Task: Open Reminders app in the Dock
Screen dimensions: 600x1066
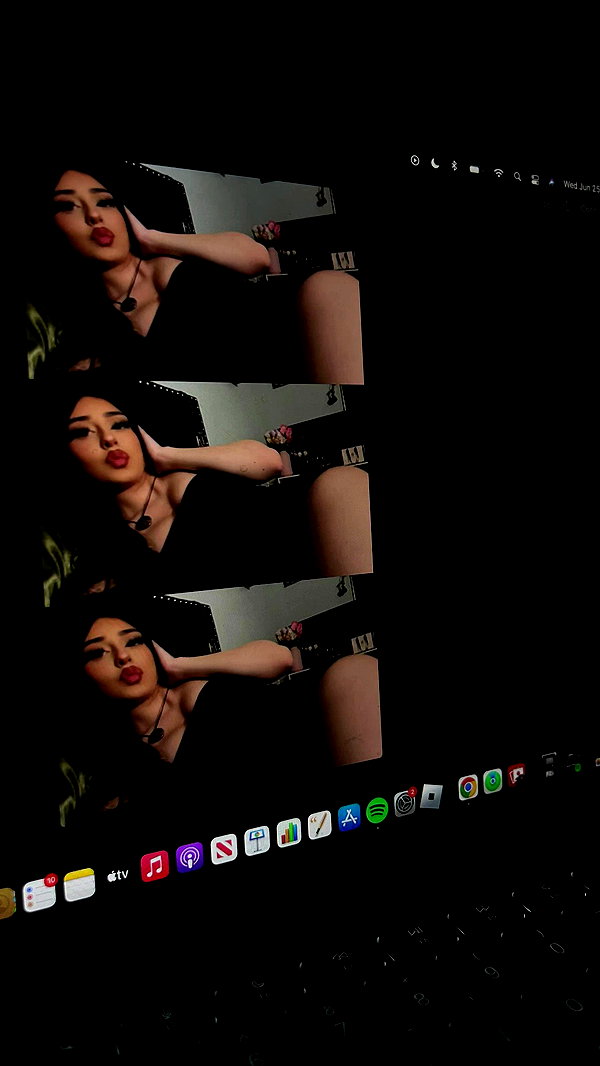Action: (x=39, y=894)
